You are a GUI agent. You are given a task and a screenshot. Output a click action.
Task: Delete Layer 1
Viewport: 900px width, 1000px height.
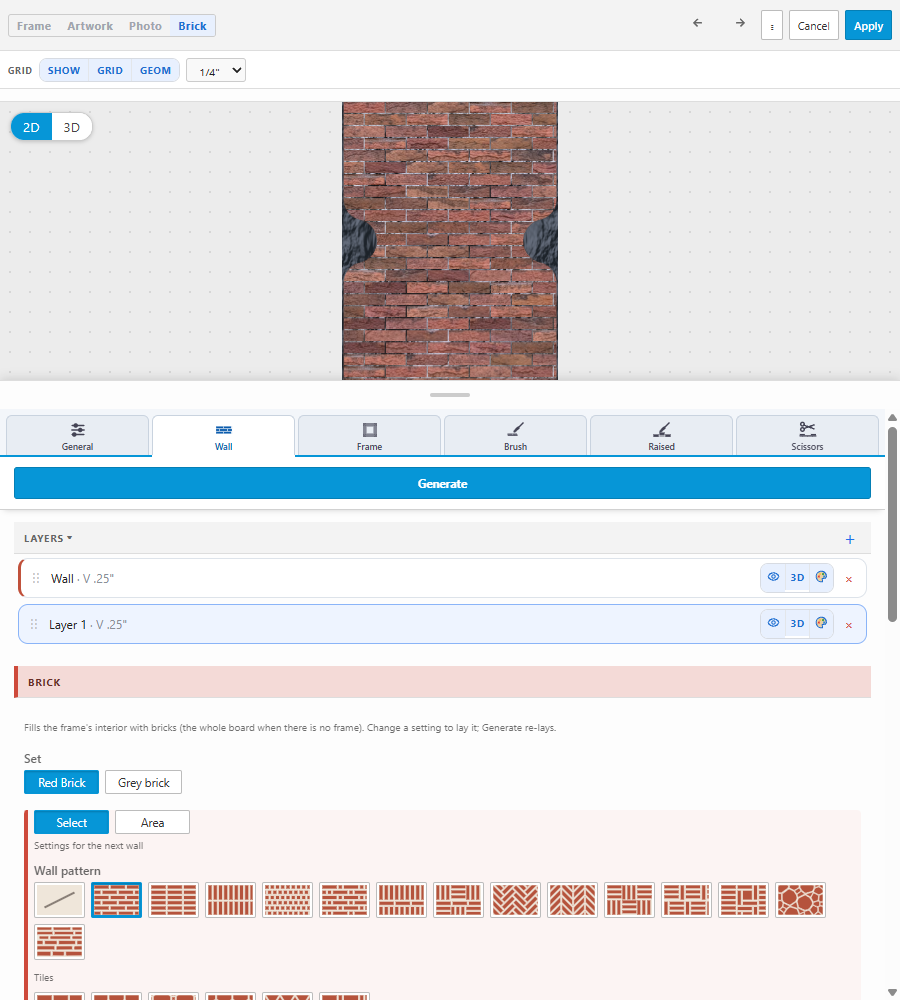(848, 625)
